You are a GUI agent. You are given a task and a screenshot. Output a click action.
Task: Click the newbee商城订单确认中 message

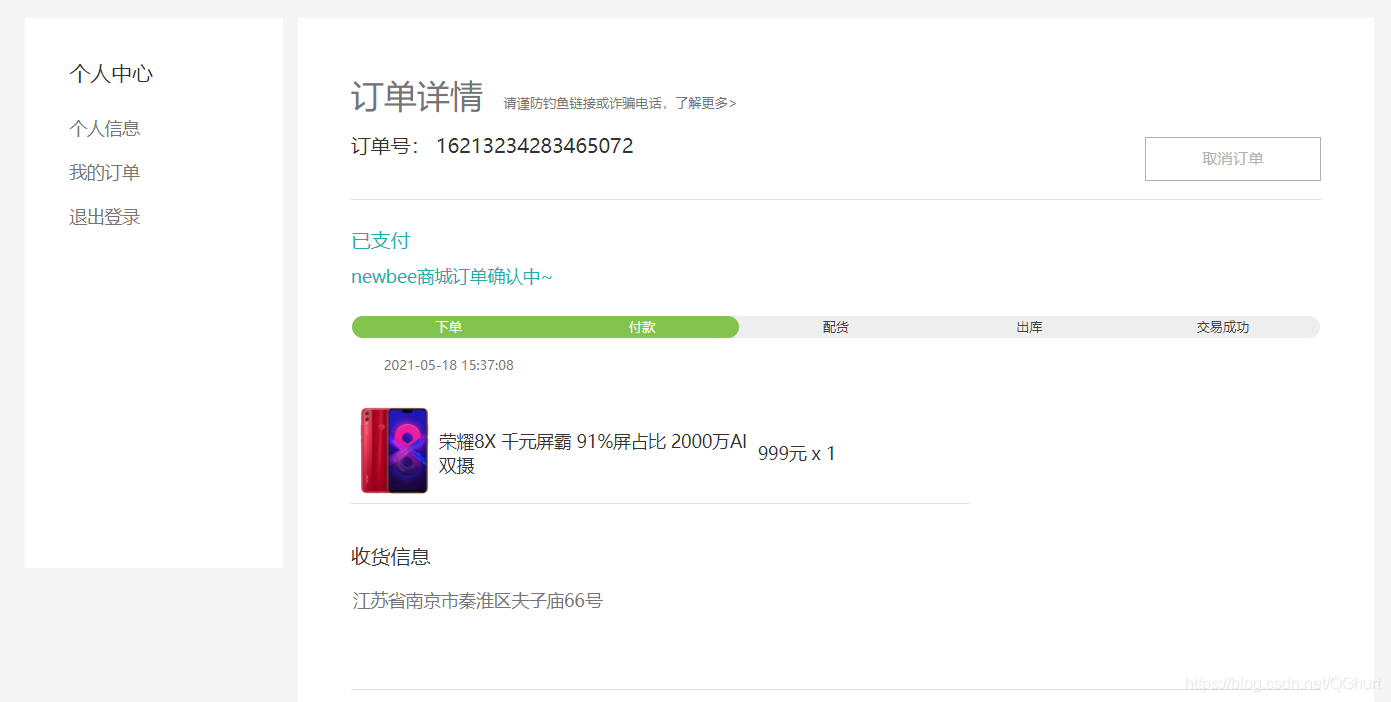(452, 277)
